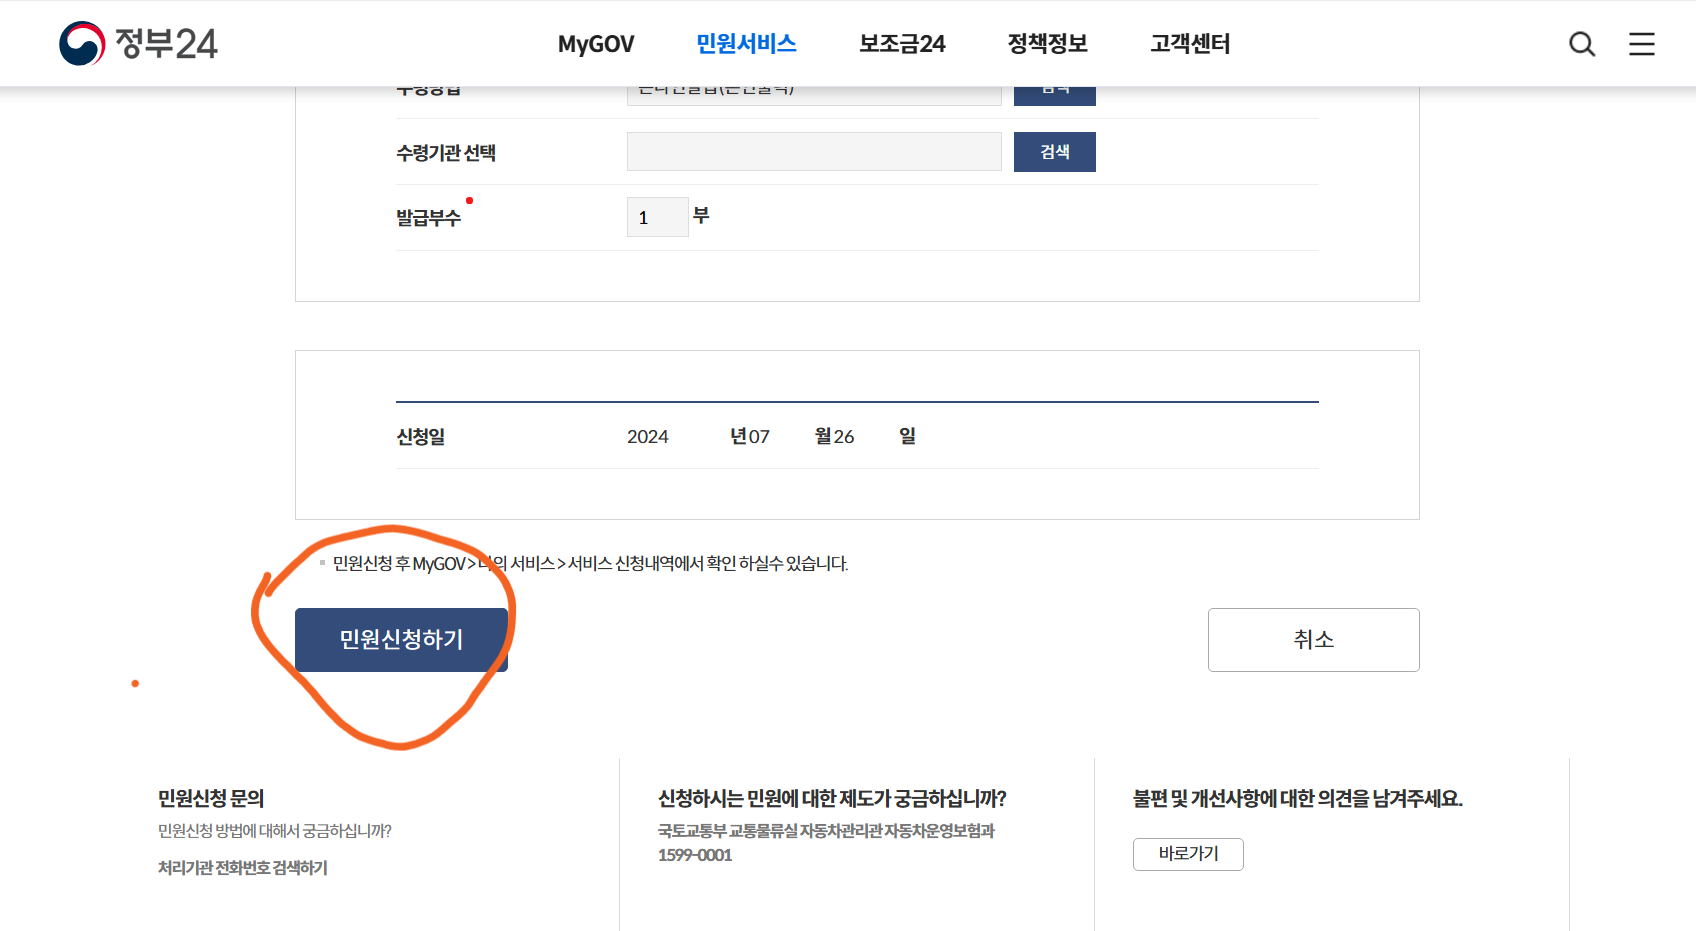Open the search magnifier icon

coord(1582,44)
